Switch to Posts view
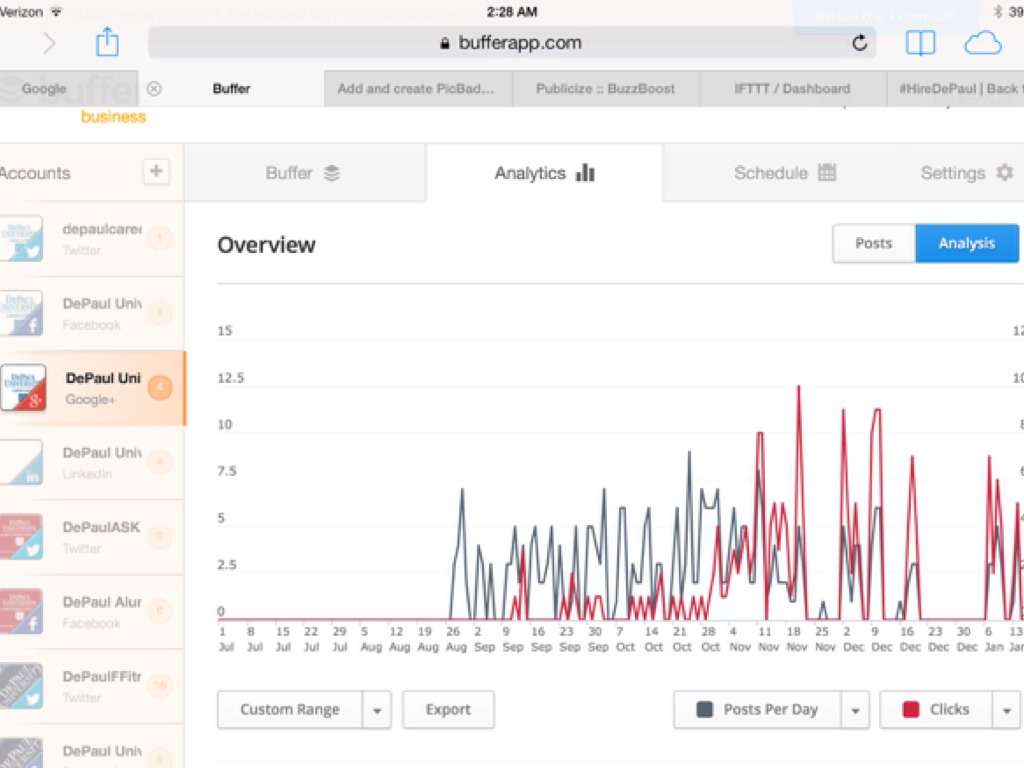1024x768 pixels. [x=873, y=243]
